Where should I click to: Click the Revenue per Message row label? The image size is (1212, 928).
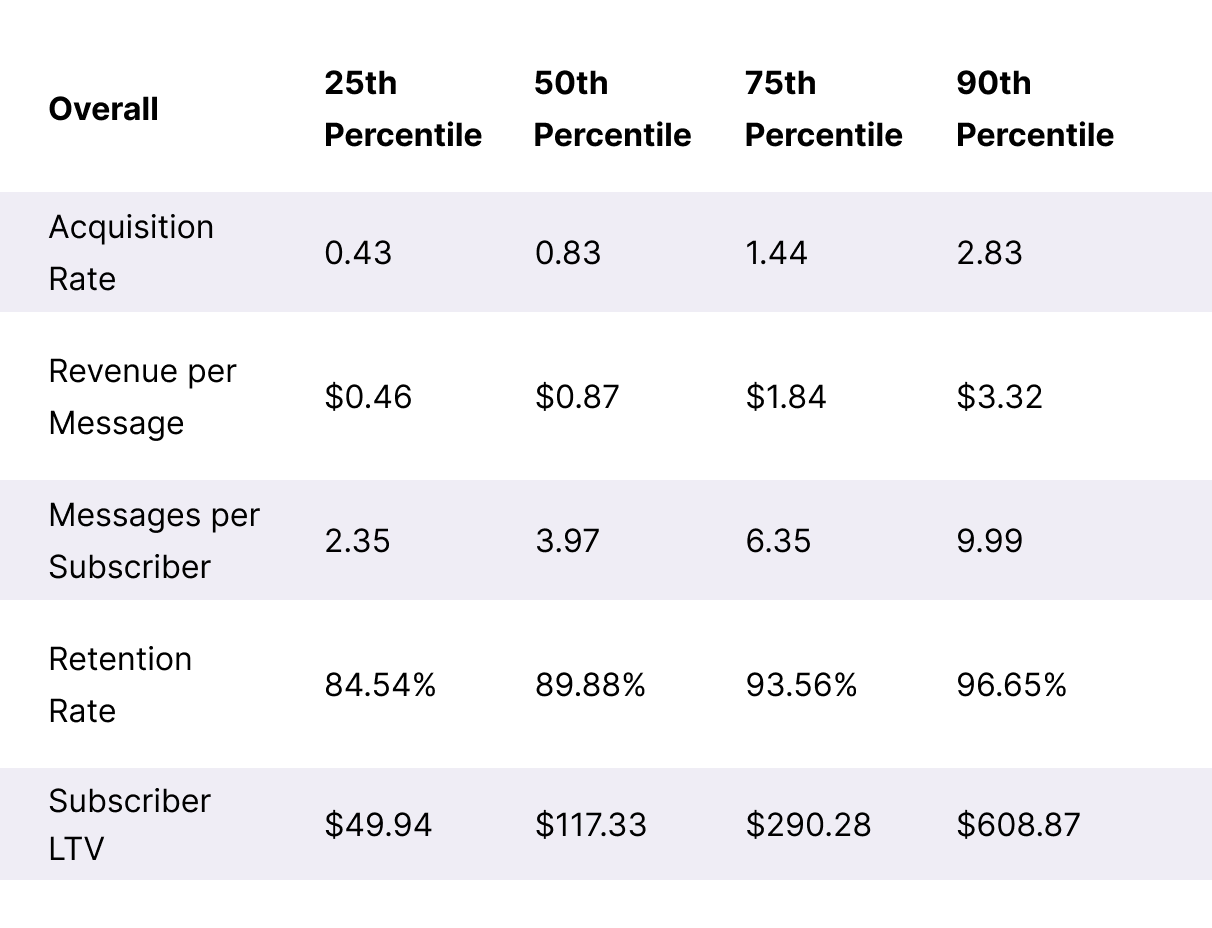(x=142, y=397)
